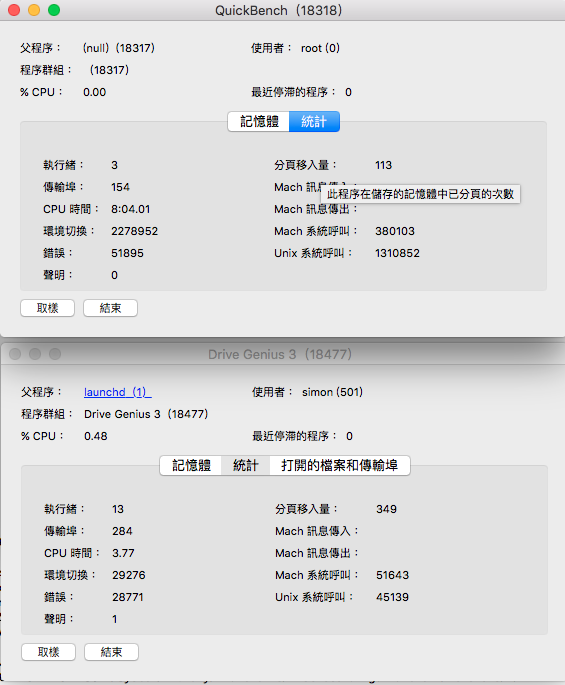
Task: Click the Unix 系統呼叫 value 1310852
Action: tap(397, 253)
